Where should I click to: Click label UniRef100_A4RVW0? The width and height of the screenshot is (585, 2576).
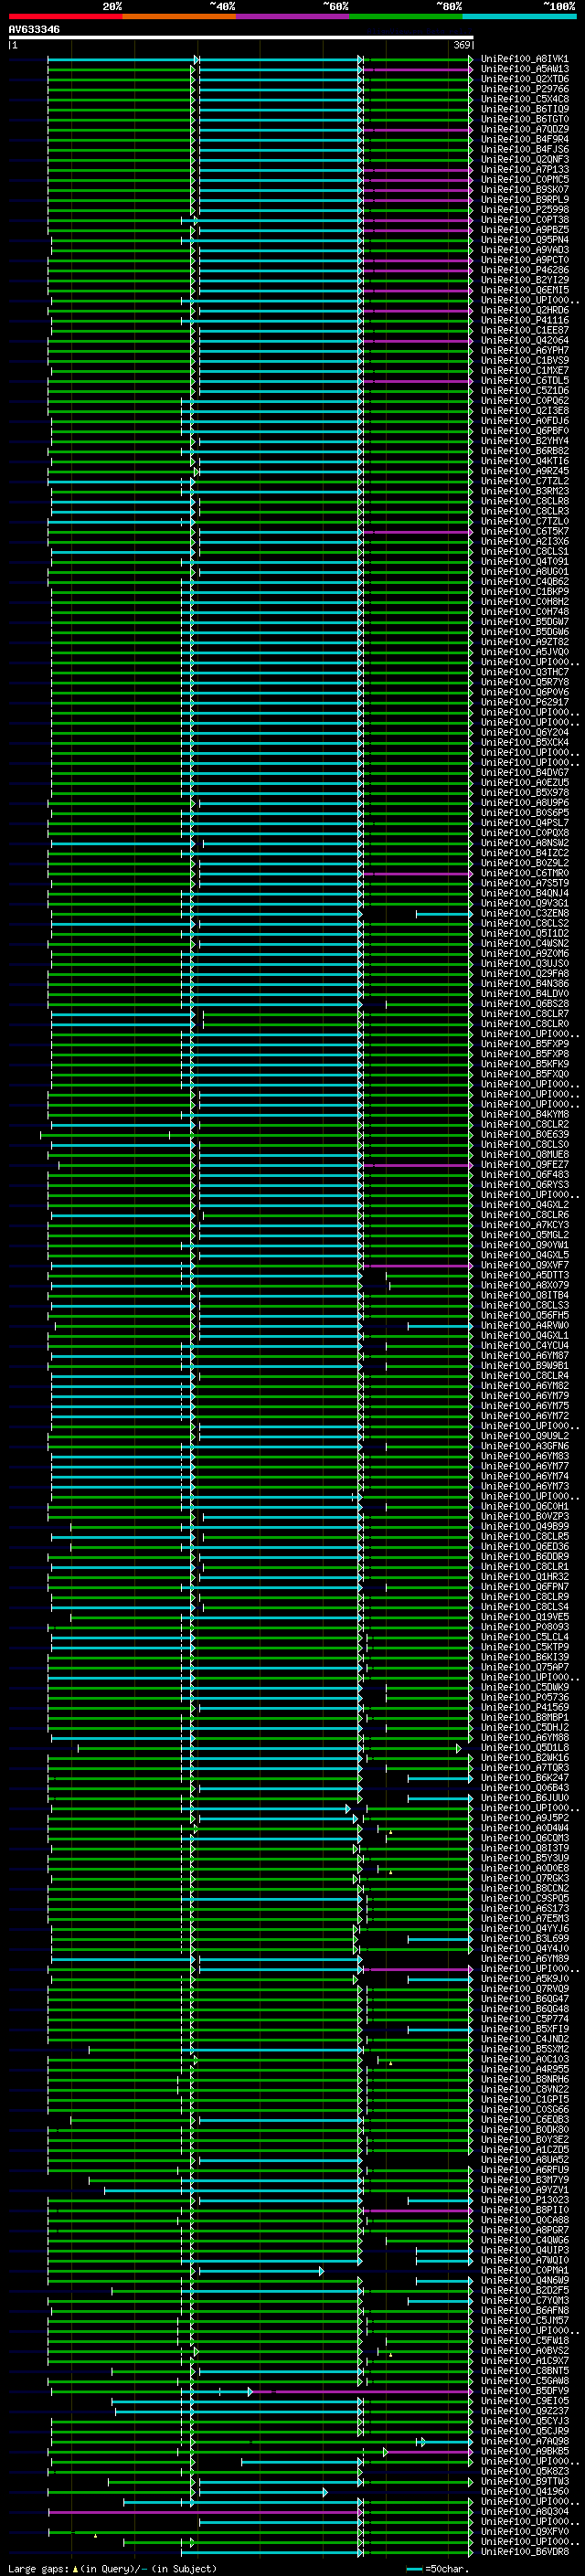525,1326
